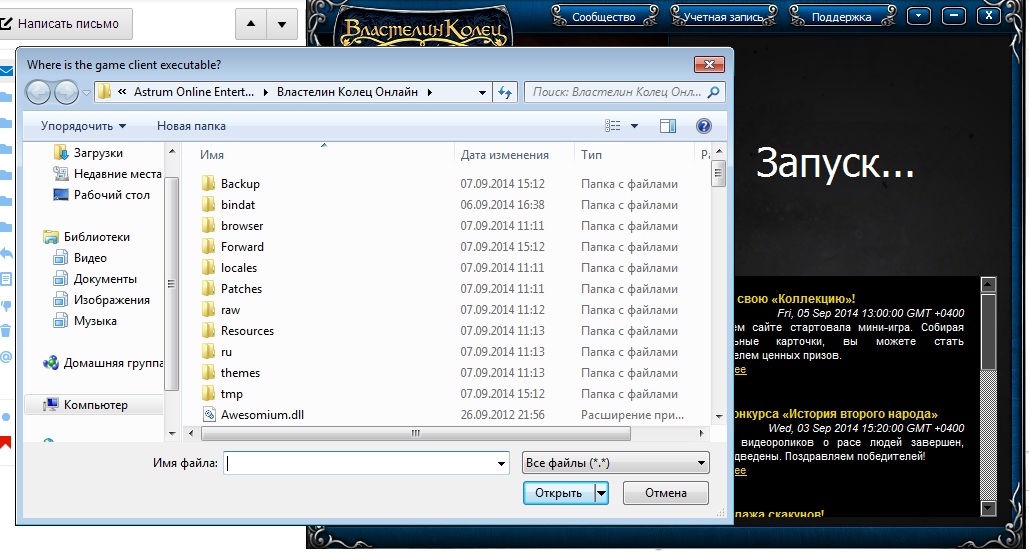This screenshot has height=554, width=1029.
Task: Open the file name history dropdown
Action: pos(501,464)
